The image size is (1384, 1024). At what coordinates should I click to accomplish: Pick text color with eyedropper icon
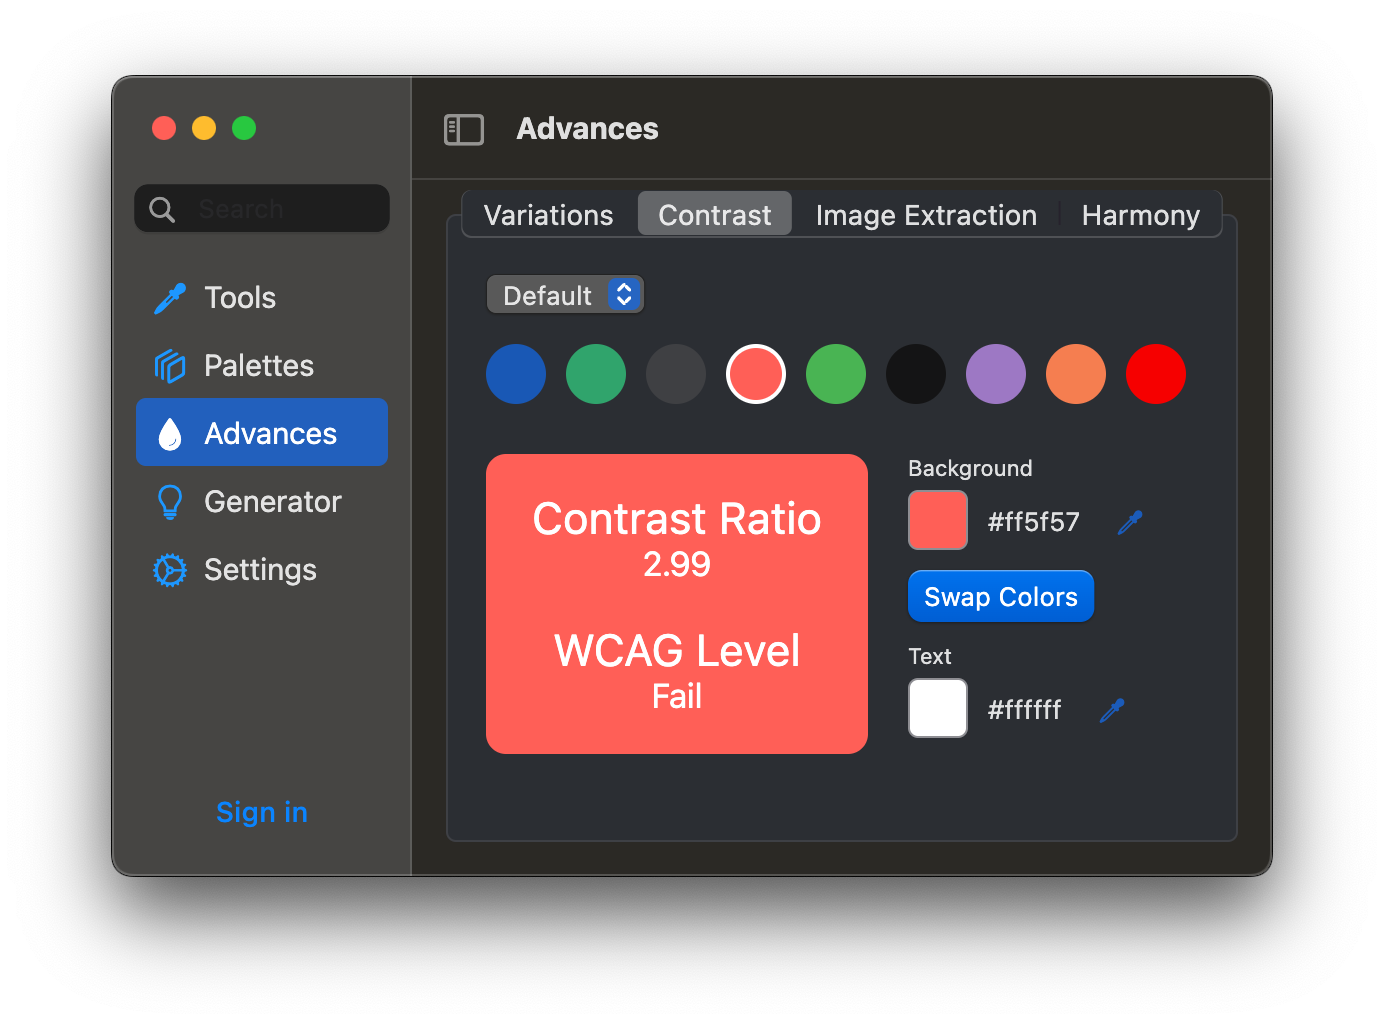pyautogui.click(x=1112, y=710)
